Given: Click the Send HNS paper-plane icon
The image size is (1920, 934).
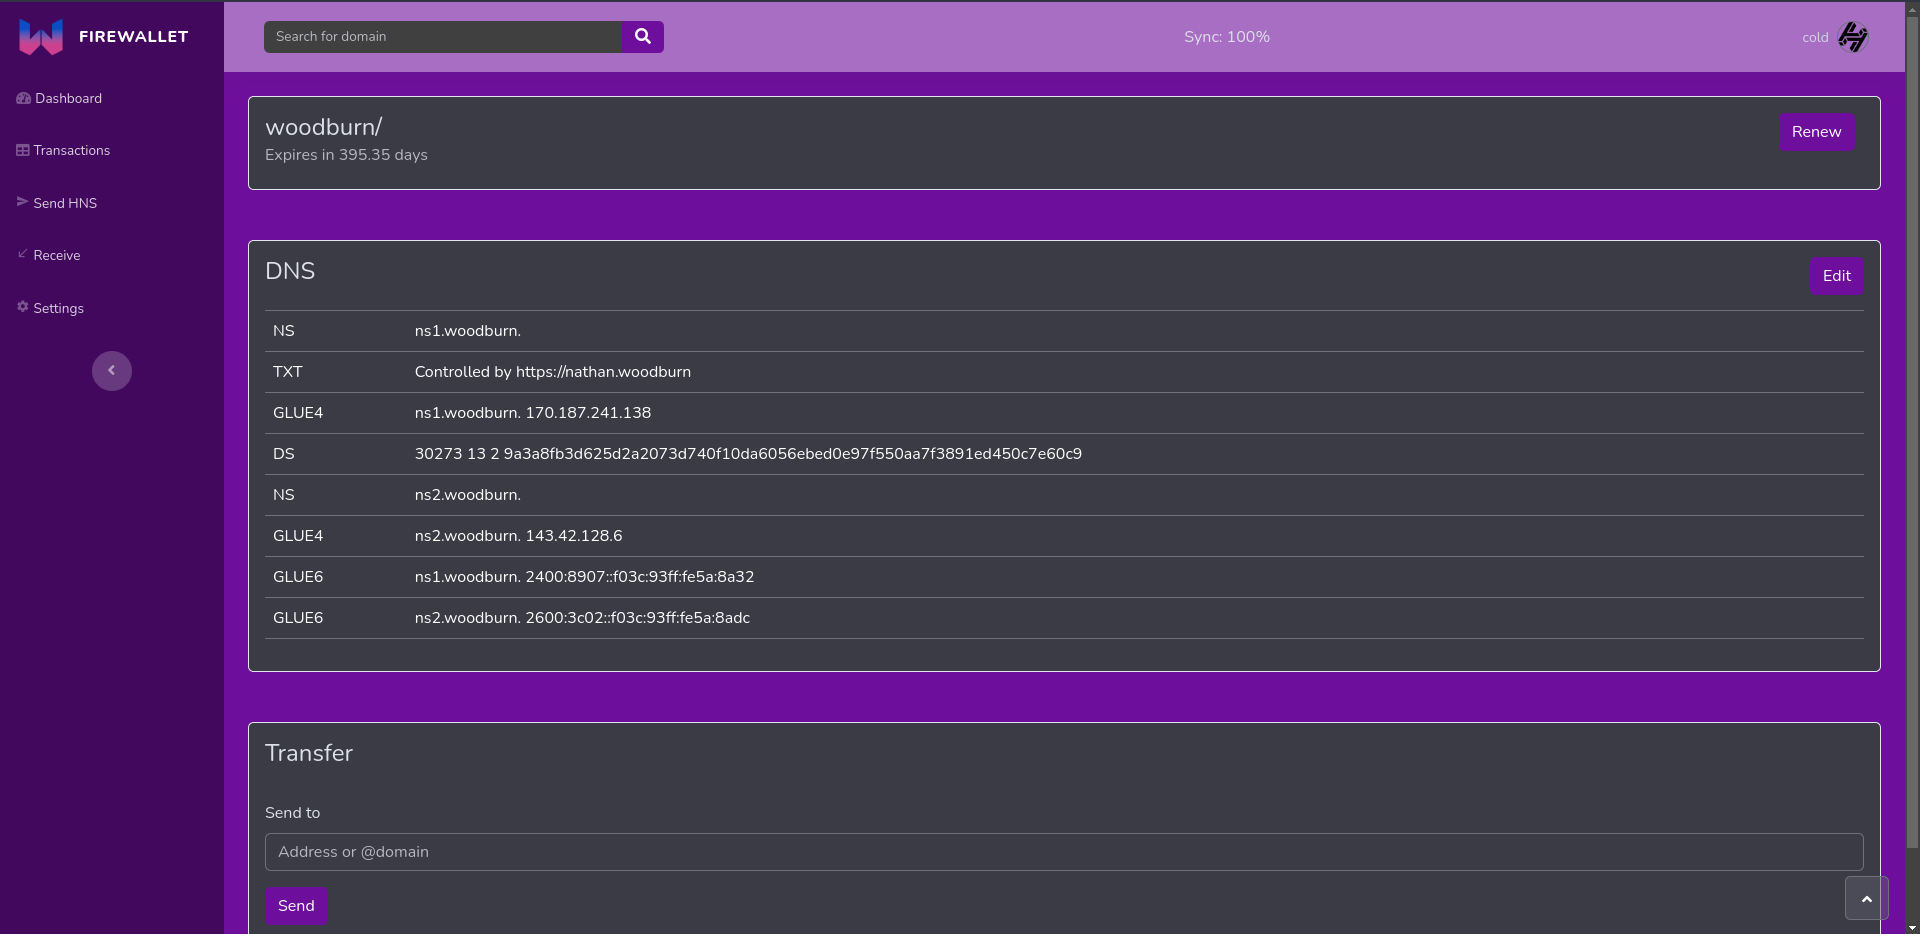Looking at the screenshot, I should [21, 202].
